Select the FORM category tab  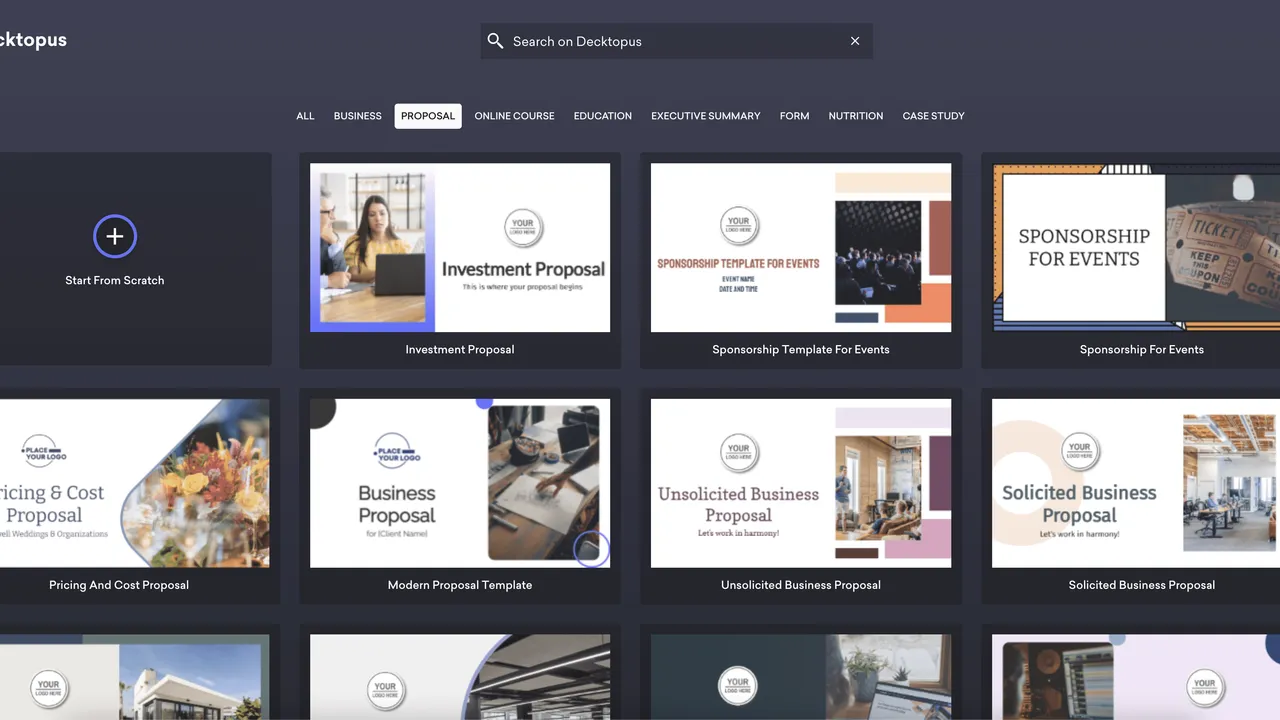tap(795, 116)
